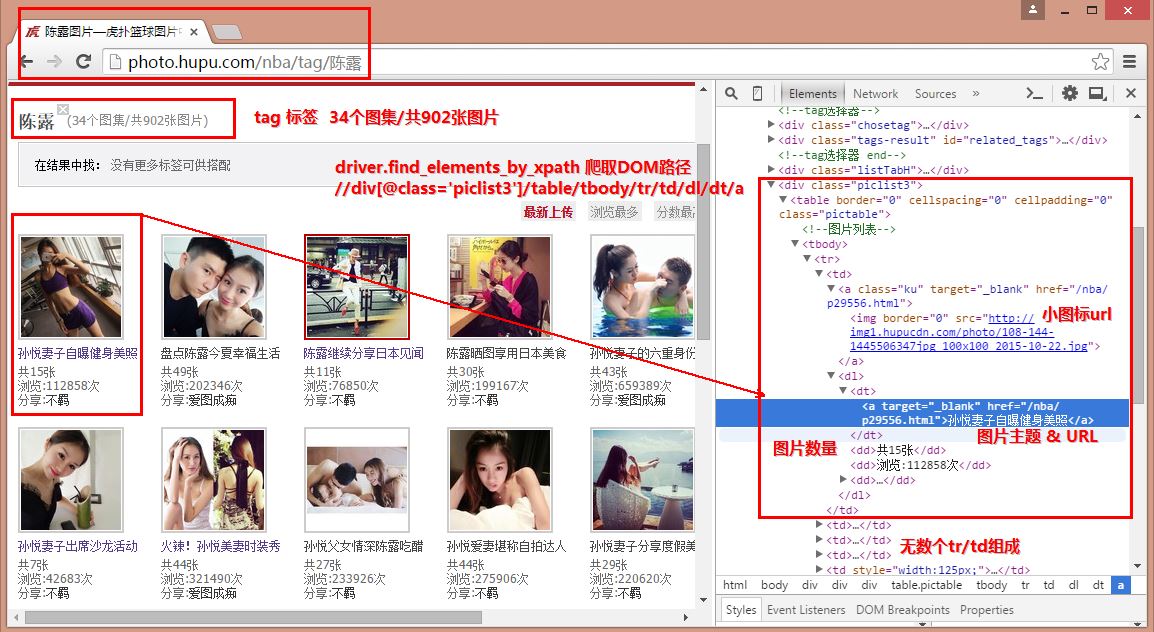The width and height of the screenshot is (1154, 632).
Task: Click 'html' in the DOM breadcrumb
Action: 734,585
